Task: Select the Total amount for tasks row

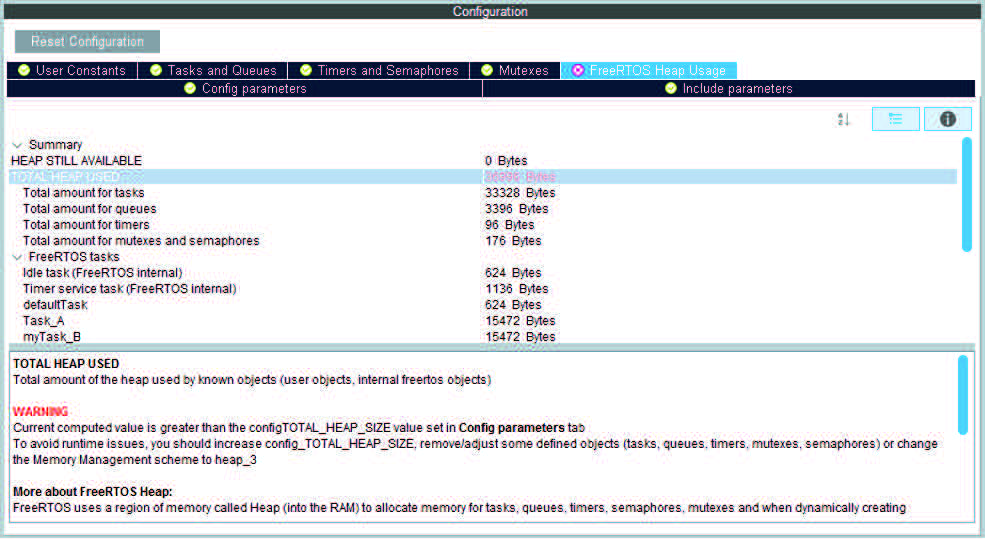Action: click(483, 193)
